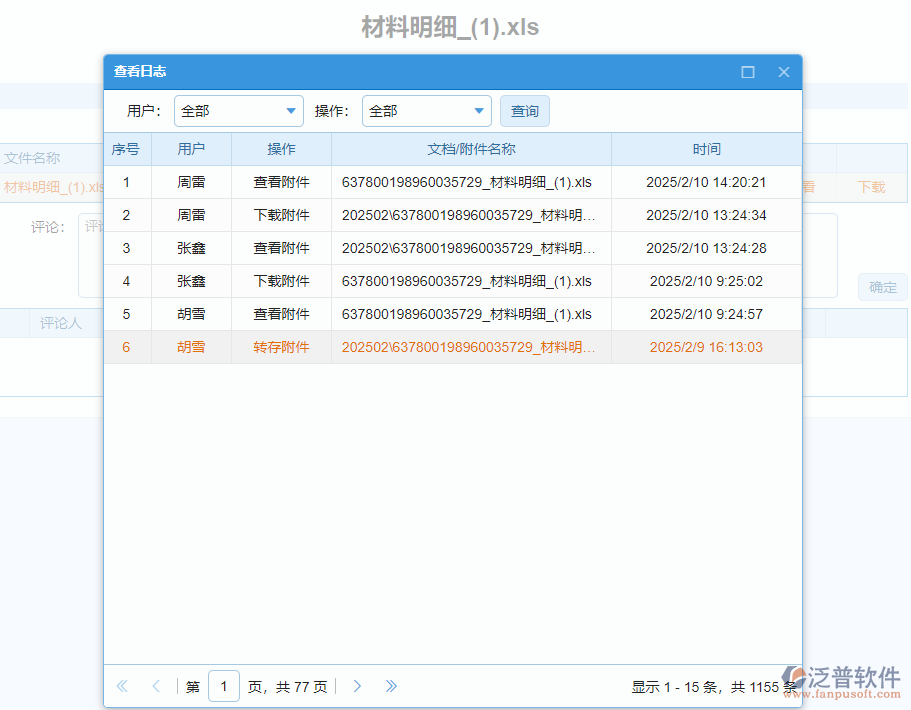911x710 pixels.
Task: Jump to the last log page
Action: coord(391,686)
